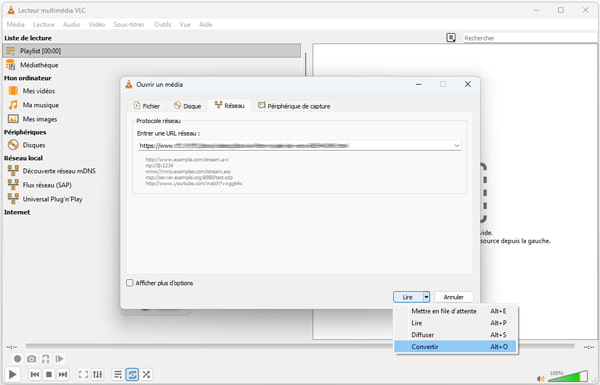Mute audio via speaker icon
This screenshot has height=385, width=600.
[x=541, y=378]
